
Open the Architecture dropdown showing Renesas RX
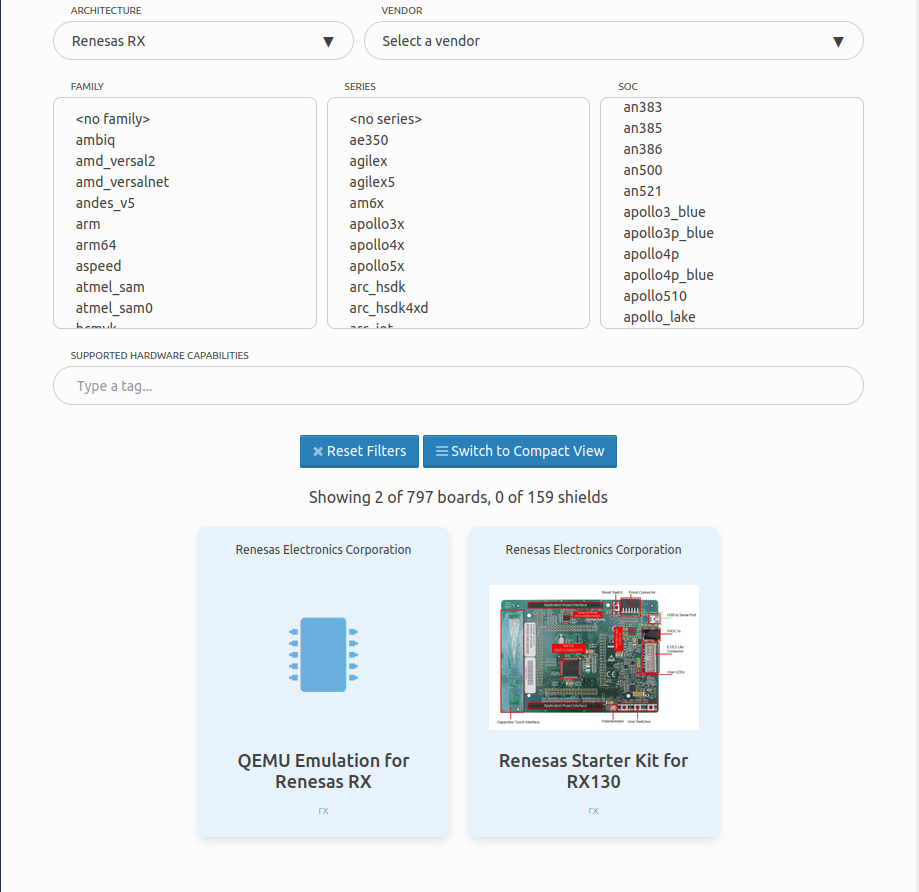(x=203, y=41)
